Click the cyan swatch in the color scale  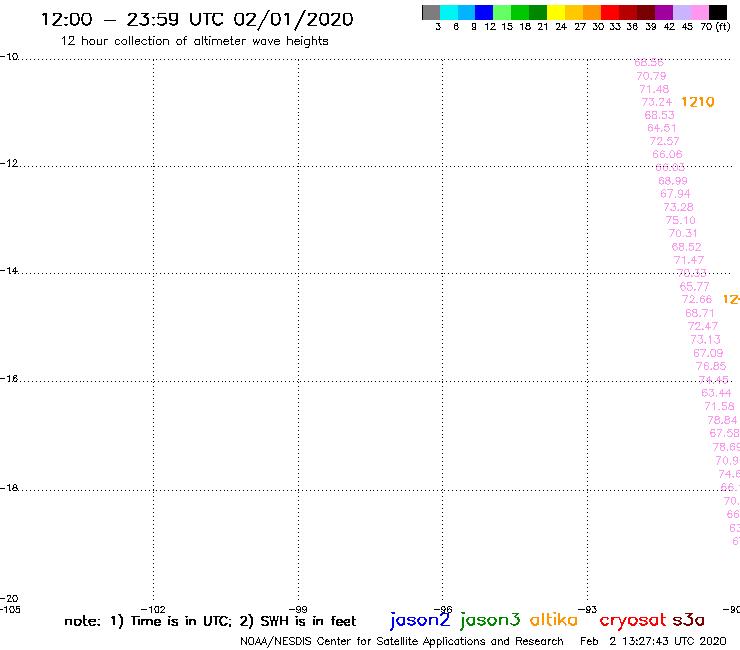[449, 12]
